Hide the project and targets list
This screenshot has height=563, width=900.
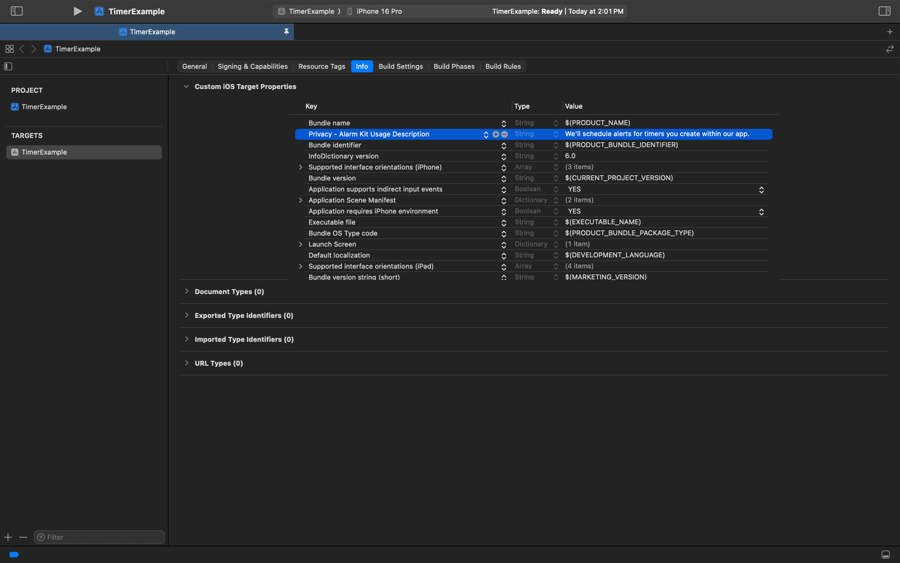point(8,67)
